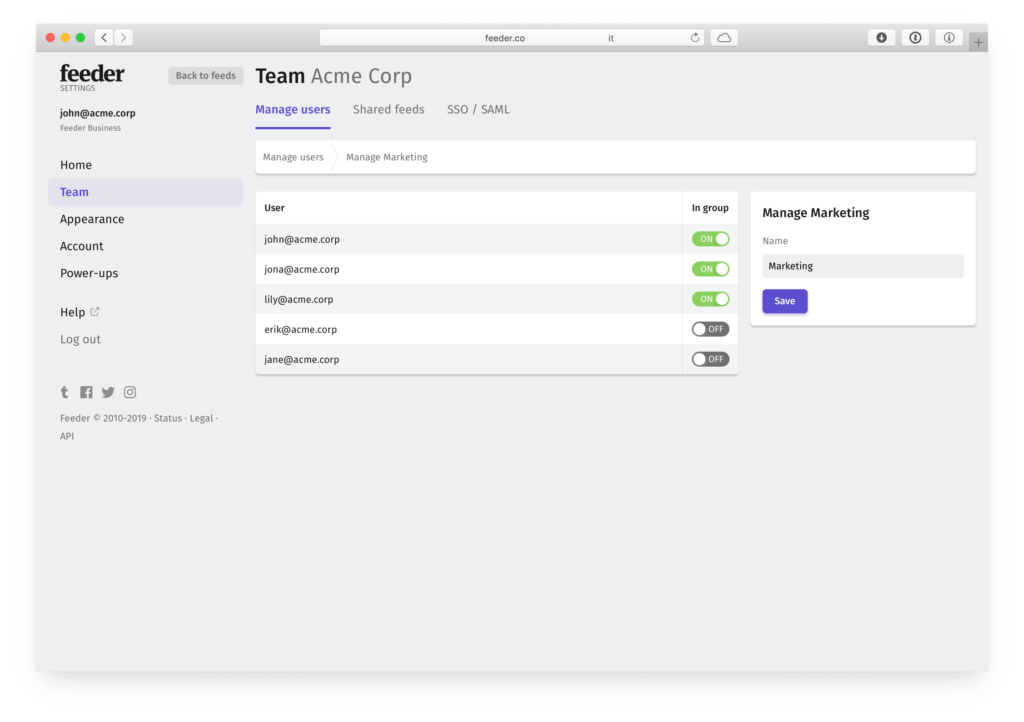Click Back to feeds button
The image size is (1024, 722).
click(x=206, y=76)
